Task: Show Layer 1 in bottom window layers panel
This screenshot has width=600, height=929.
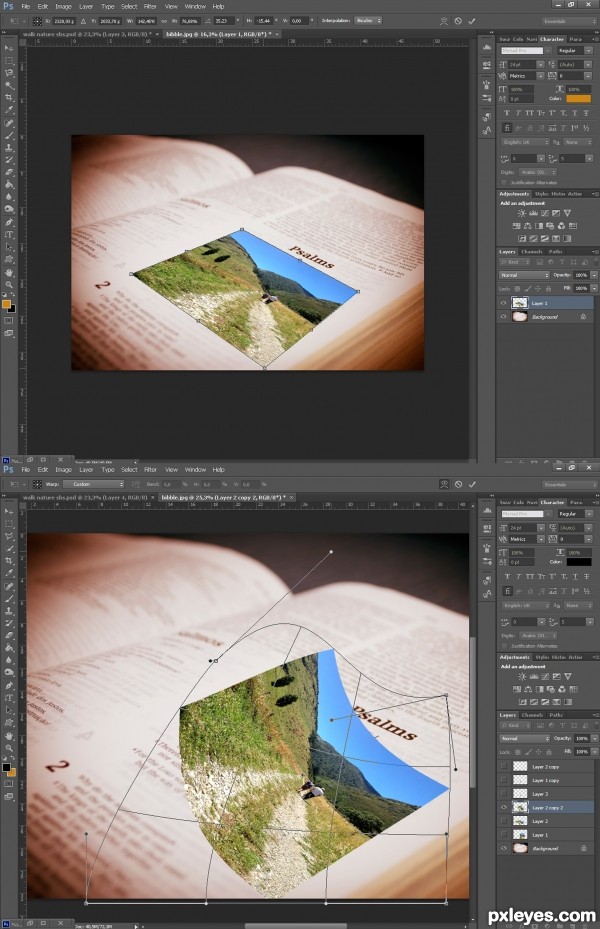Action: point(503,834)
